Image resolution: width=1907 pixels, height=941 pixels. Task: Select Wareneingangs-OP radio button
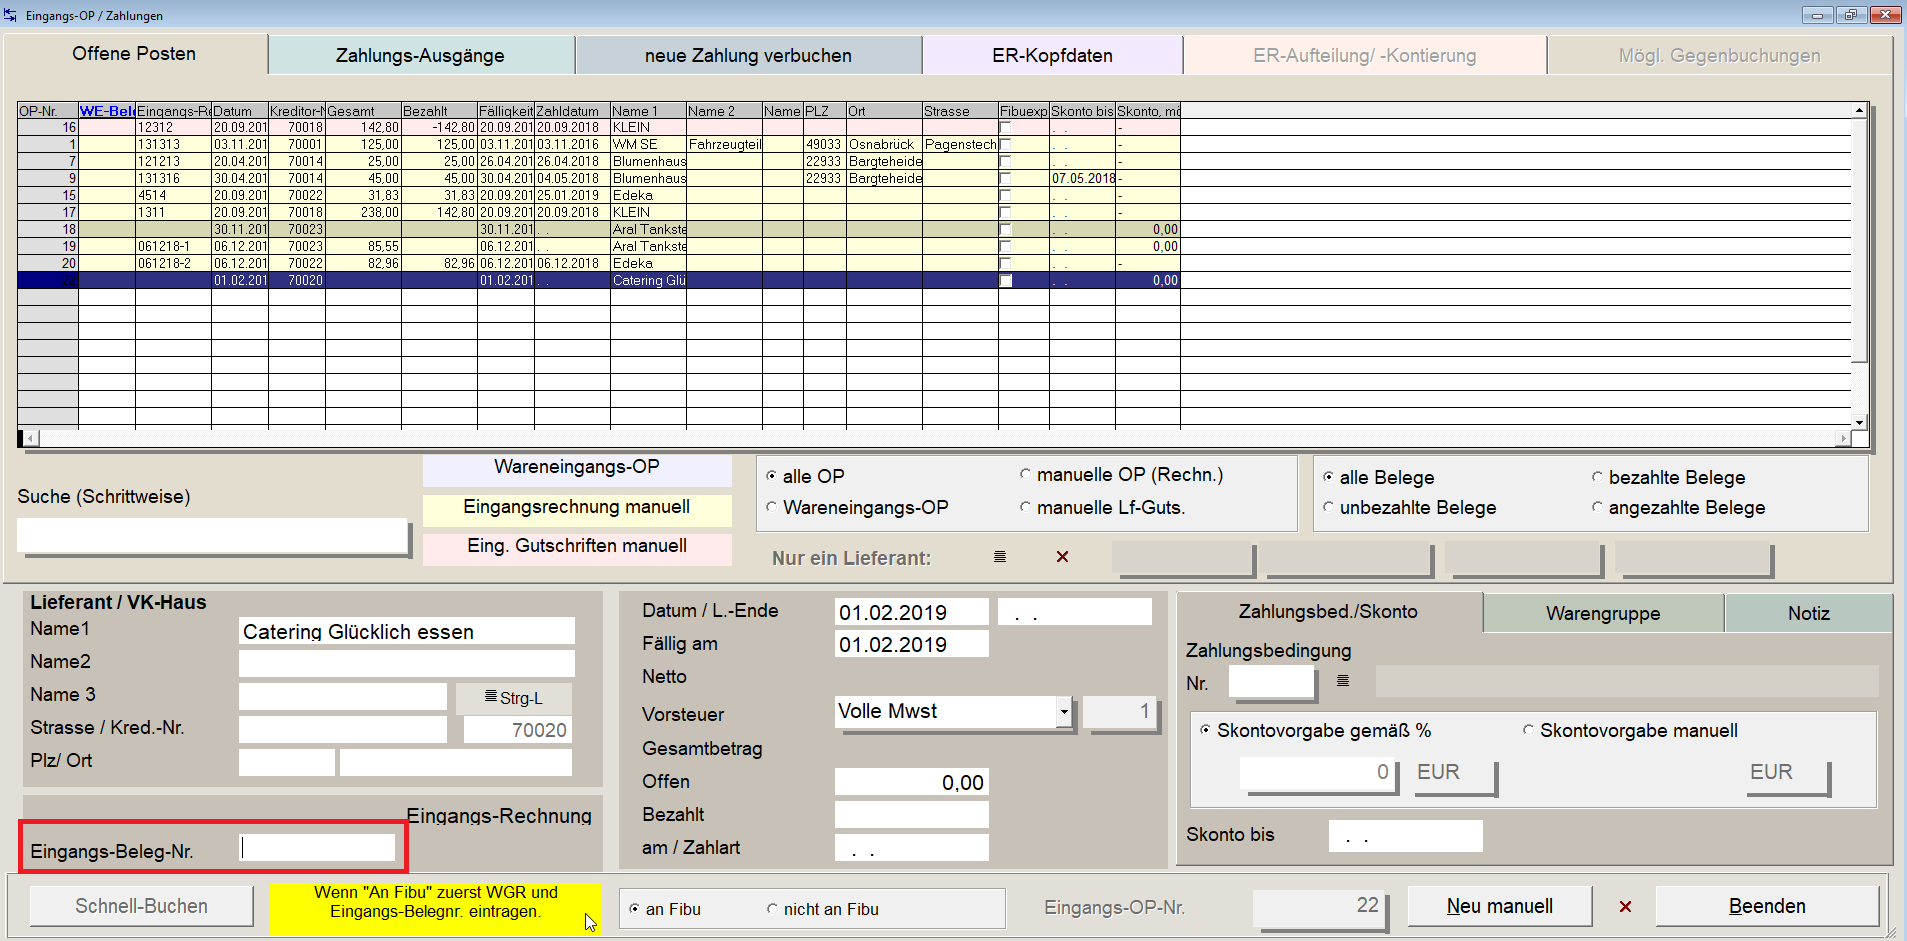(x=771, y=507)
